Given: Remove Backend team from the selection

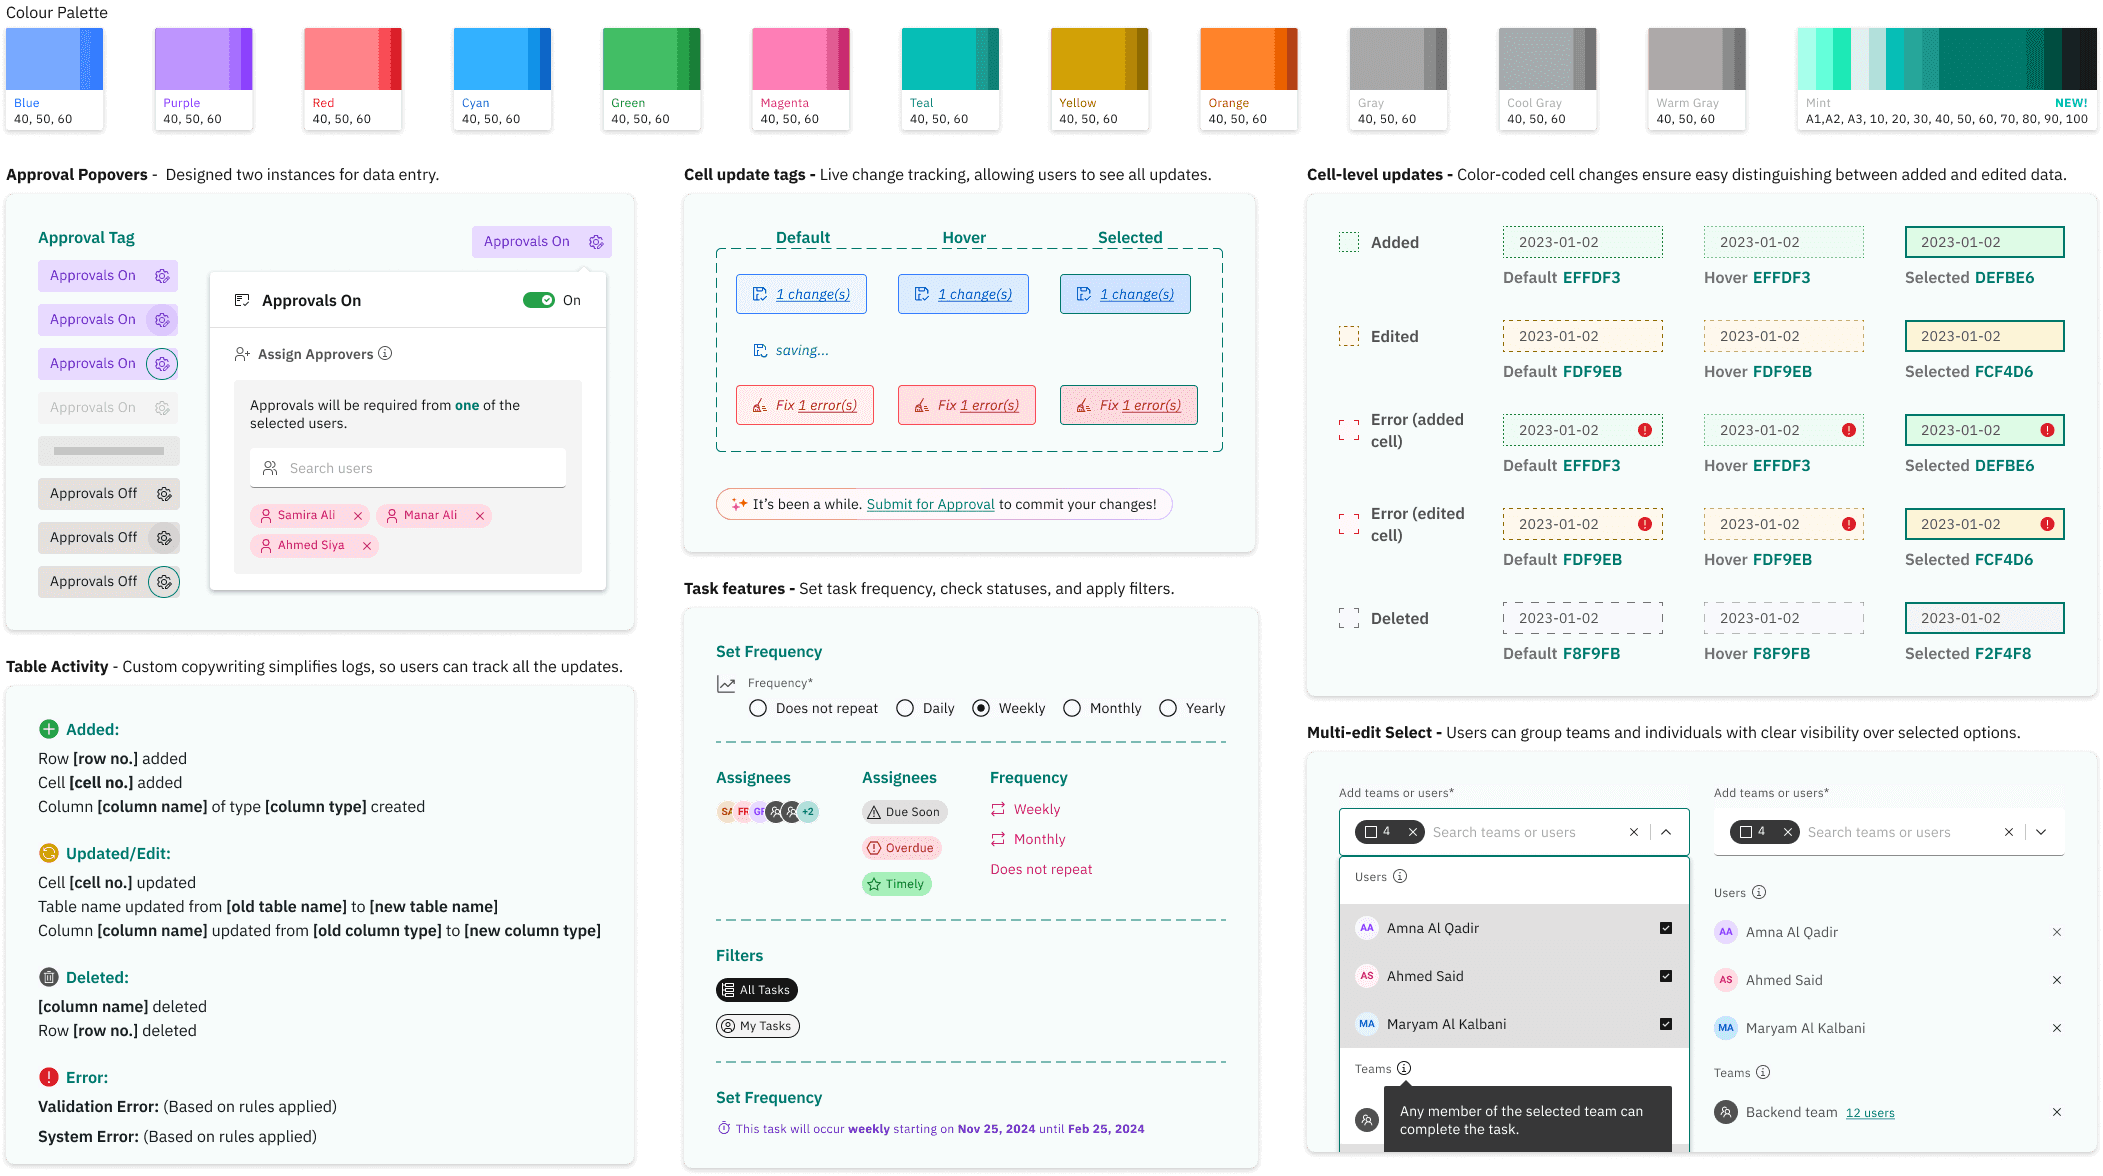Looking at the screenshot, I should [x=2056, y=1112].
